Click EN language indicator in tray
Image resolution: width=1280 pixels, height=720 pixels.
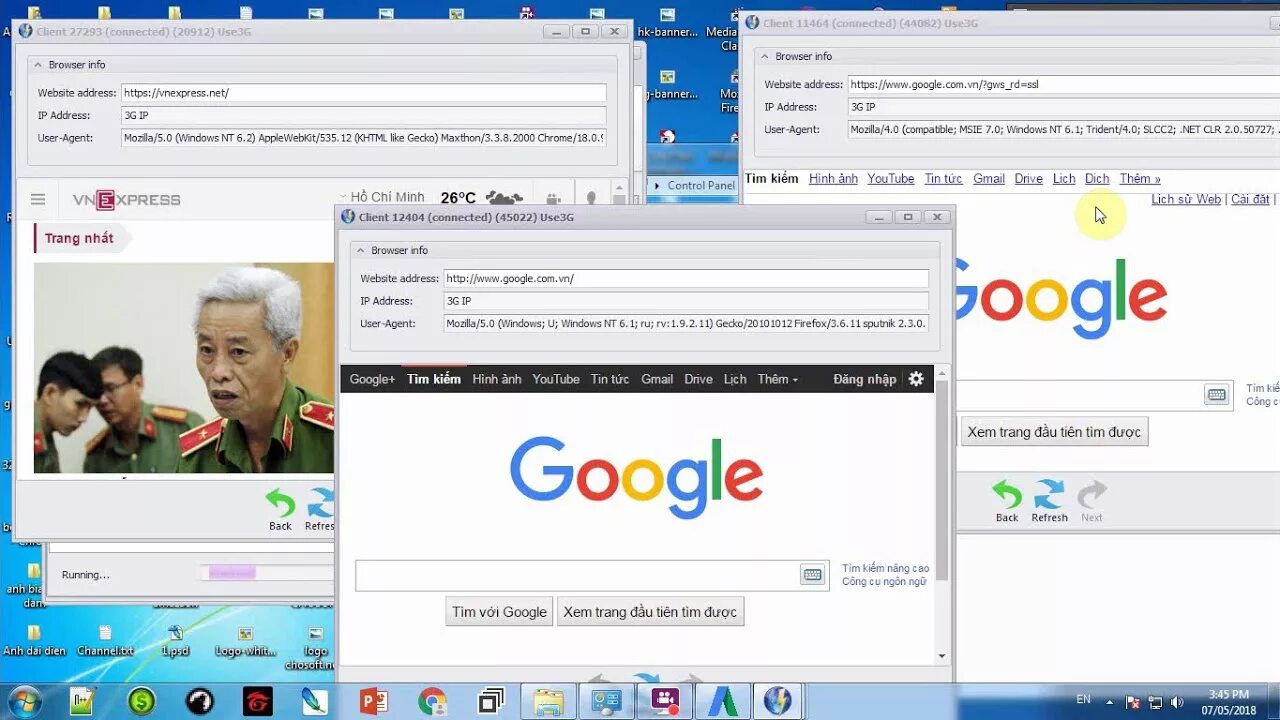click(x=1083, y=699)
